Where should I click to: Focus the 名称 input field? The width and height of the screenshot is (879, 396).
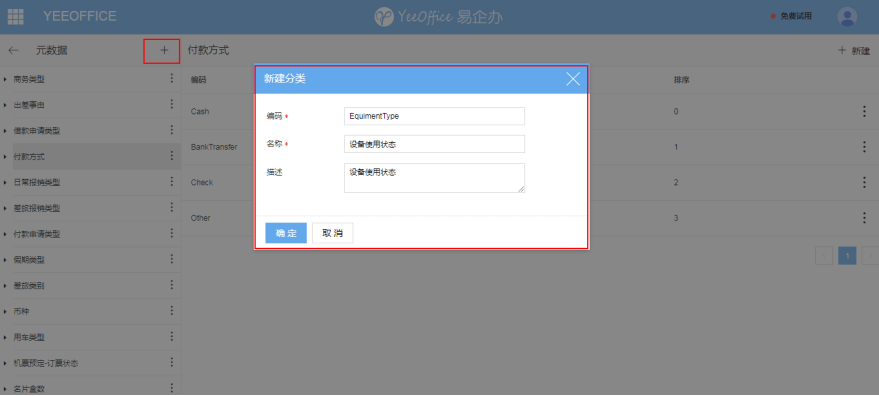point(434,144)
